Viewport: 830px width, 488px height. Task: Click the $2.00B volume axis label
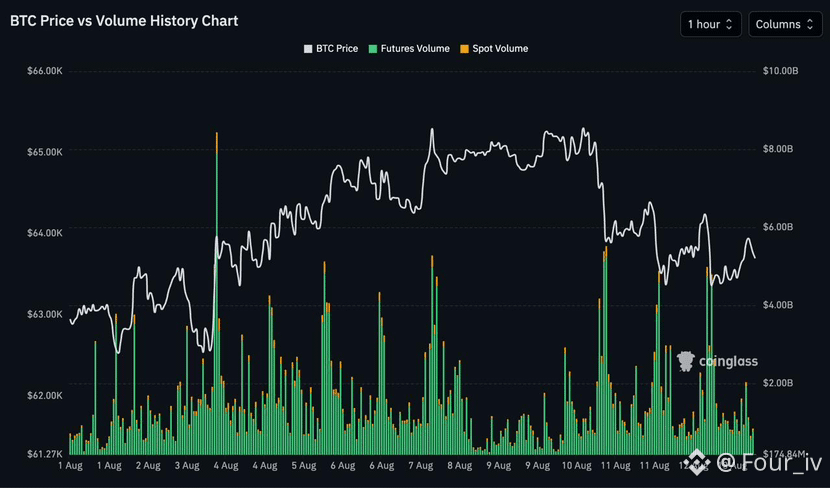(778, 383)
